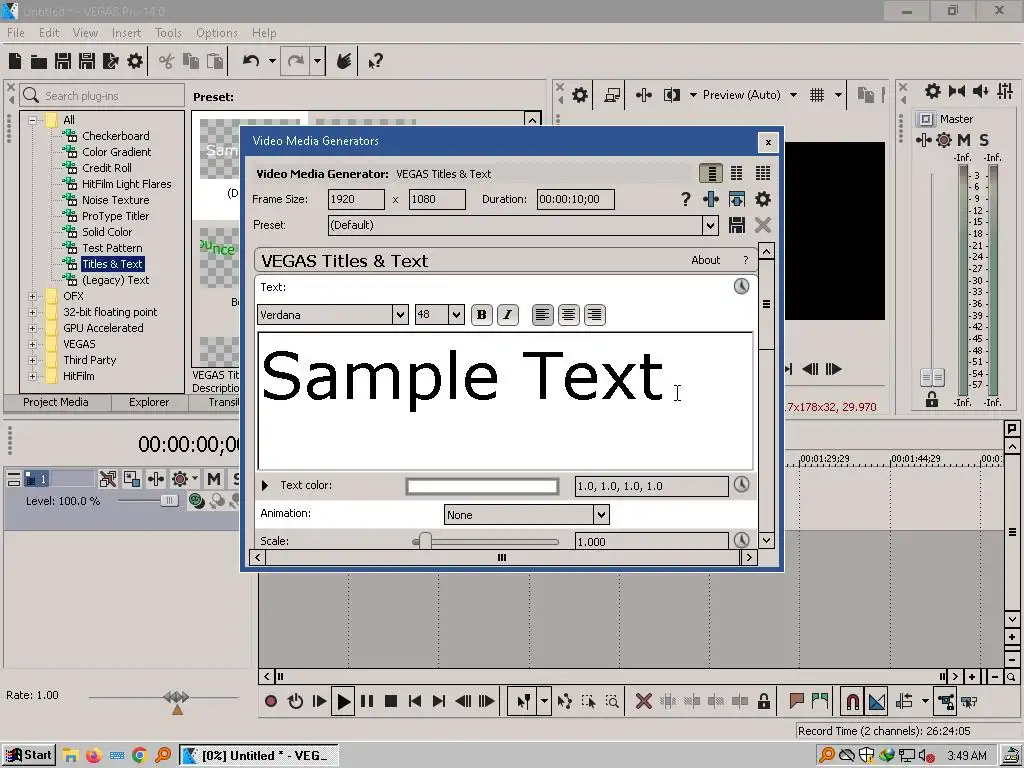This screenshot has width=1024, height=768.
Task: Click About in VEGAS Titles & Text
Action: [x=705, y=260]
